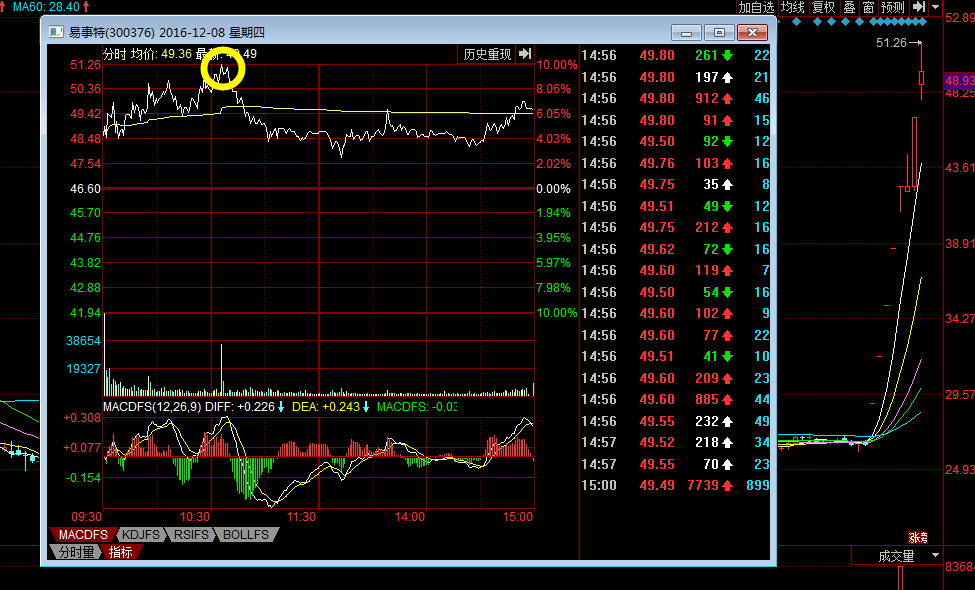
Task: Click the 加自选 add-to-watchlist button
Action: click(x=756, y=7)
